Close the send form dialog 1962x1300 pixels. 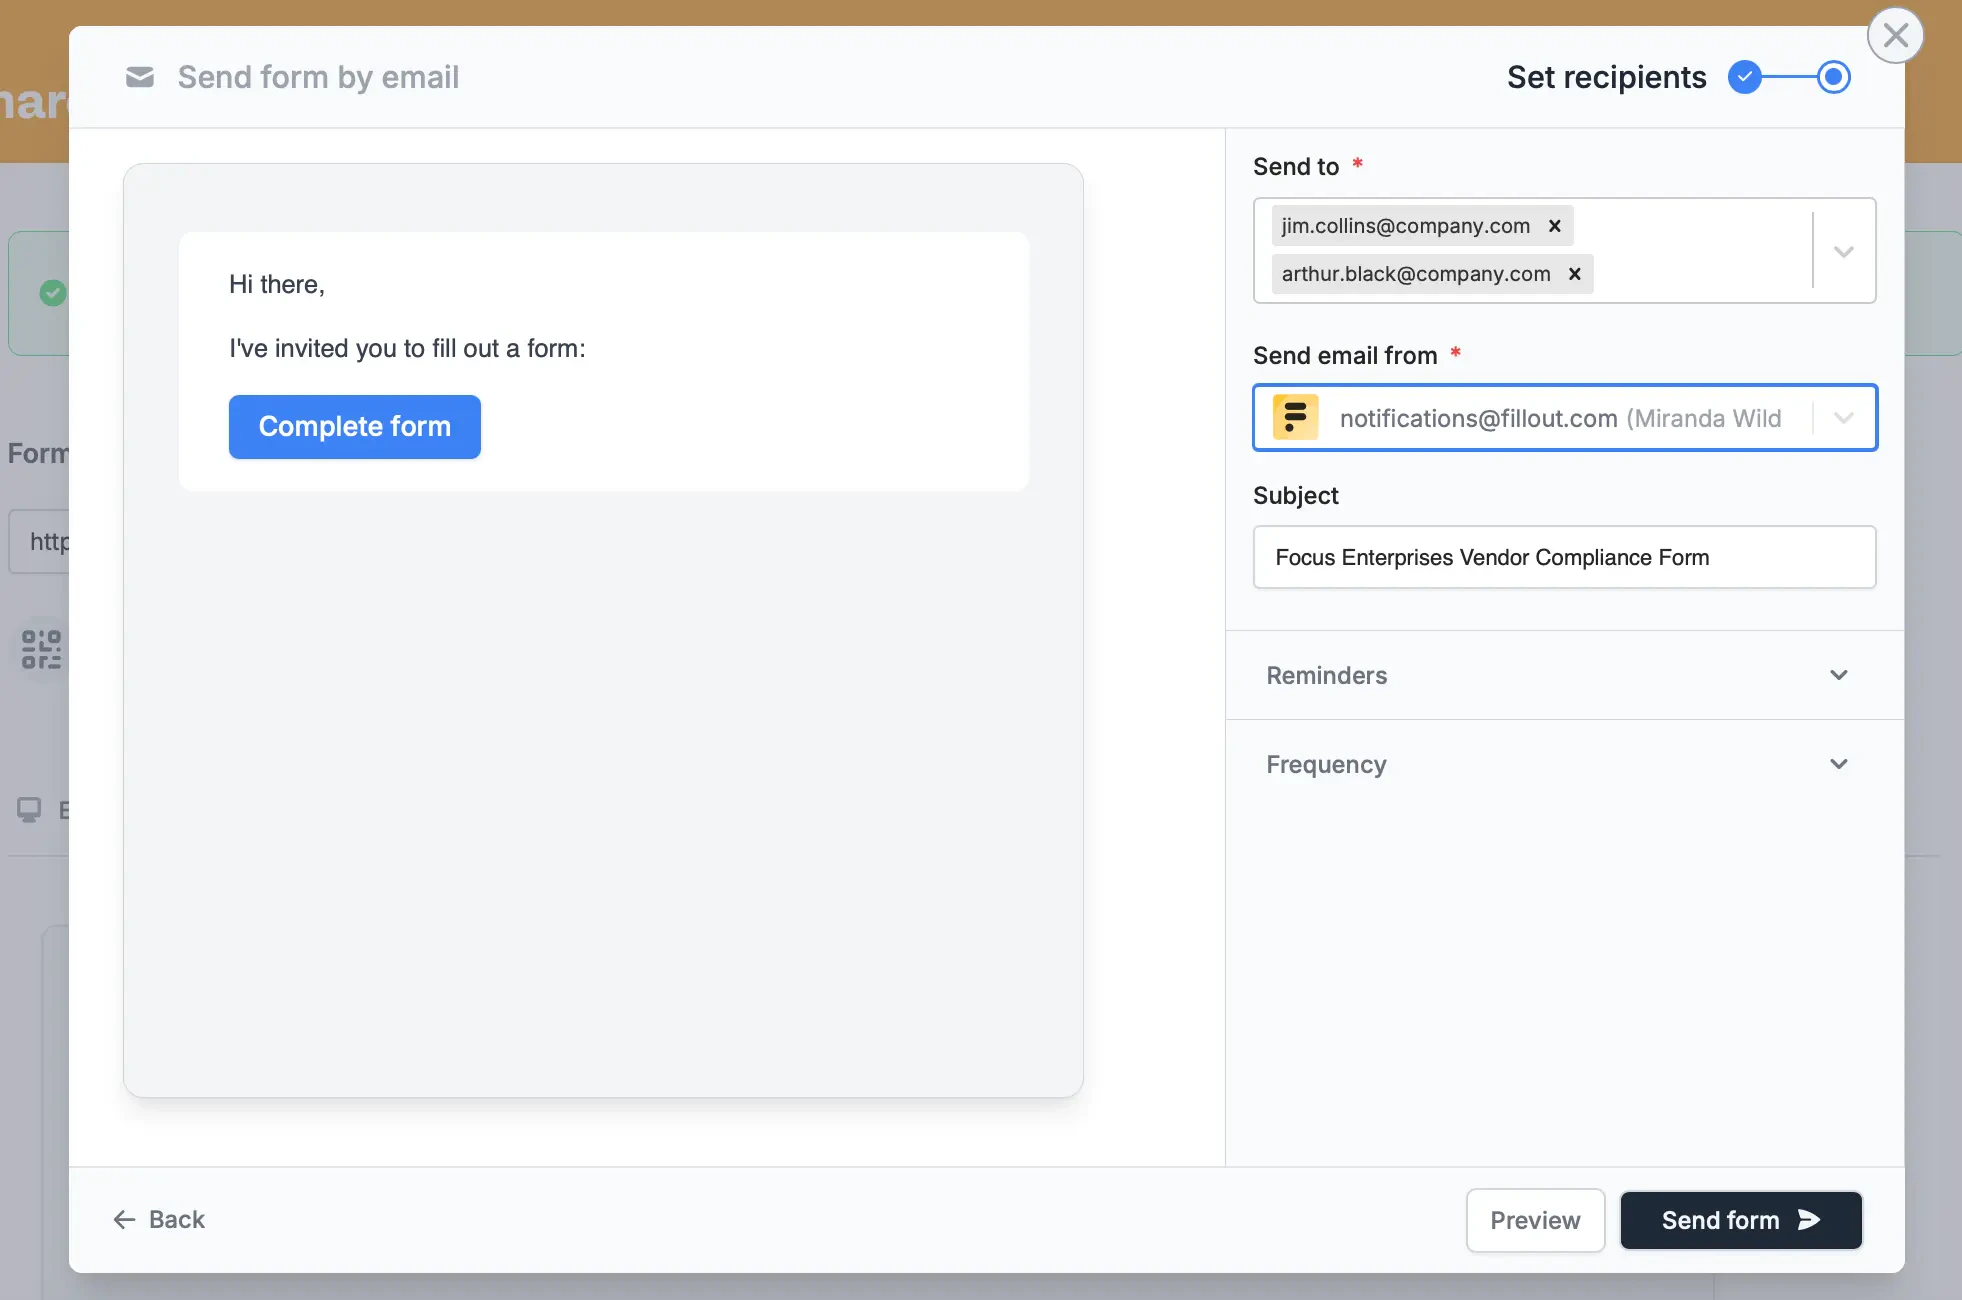[x=1895, y=36]
